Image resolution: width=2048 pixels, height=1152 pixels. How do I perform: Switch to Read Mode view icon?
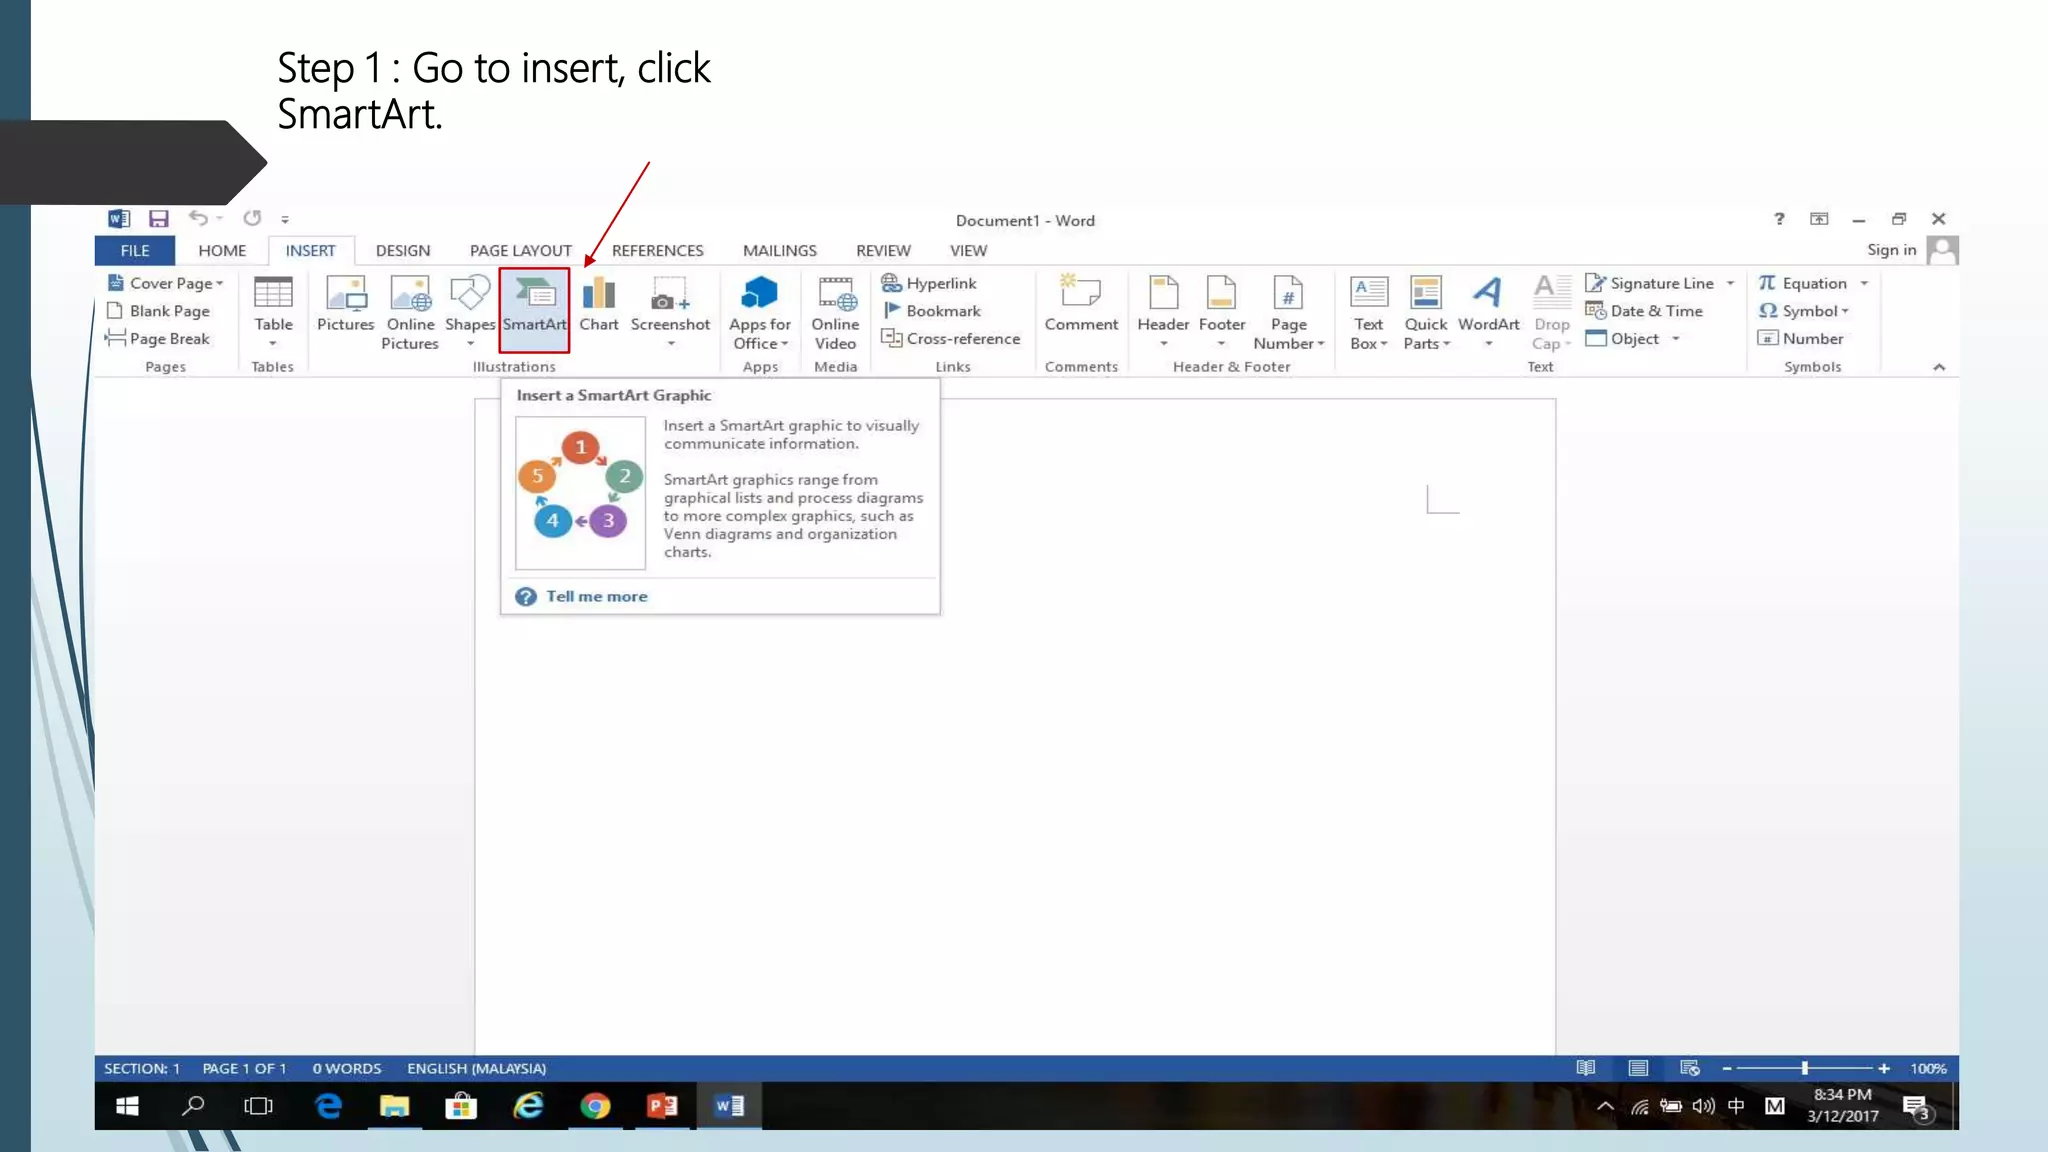coord(1586,1068)
